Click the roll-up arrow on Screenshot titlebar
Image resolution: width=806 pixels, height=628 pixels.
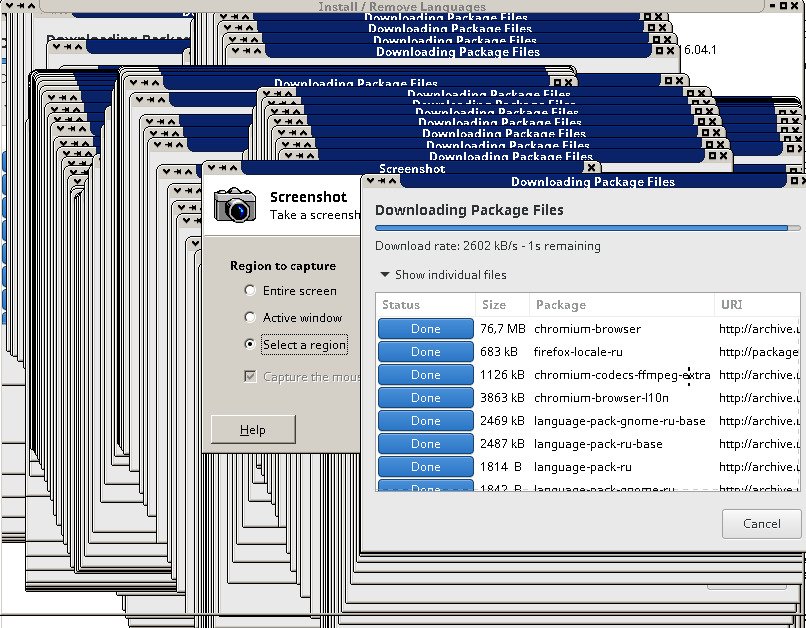pos(234,169)
